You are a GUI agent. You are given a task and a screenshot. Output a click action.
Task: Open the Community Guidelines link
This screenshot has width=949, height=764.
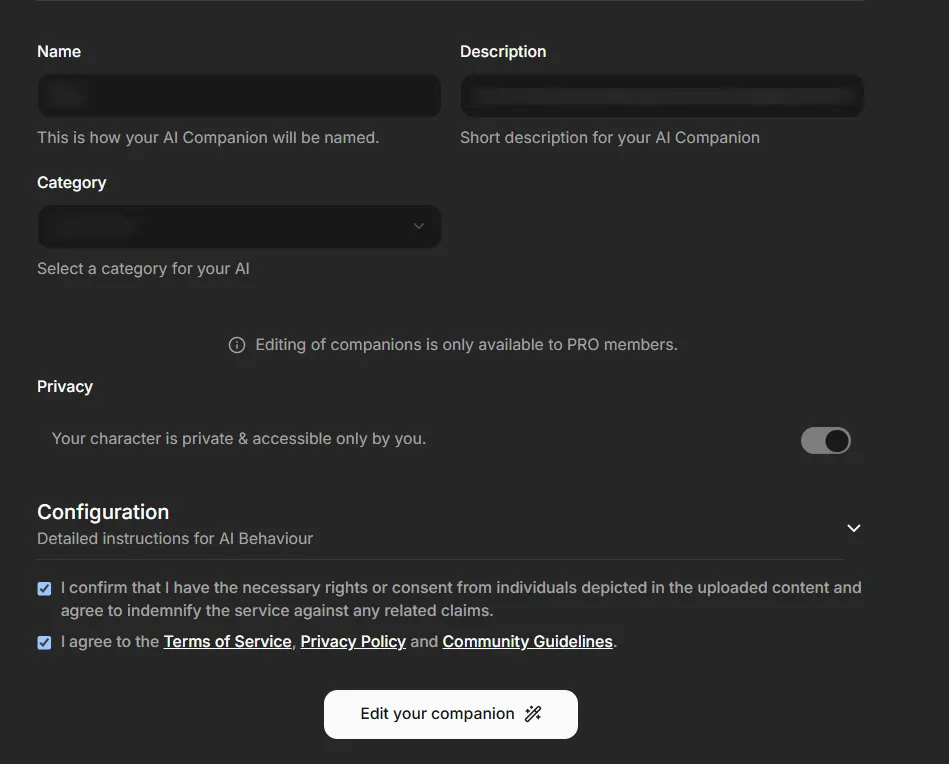[527, 642]
